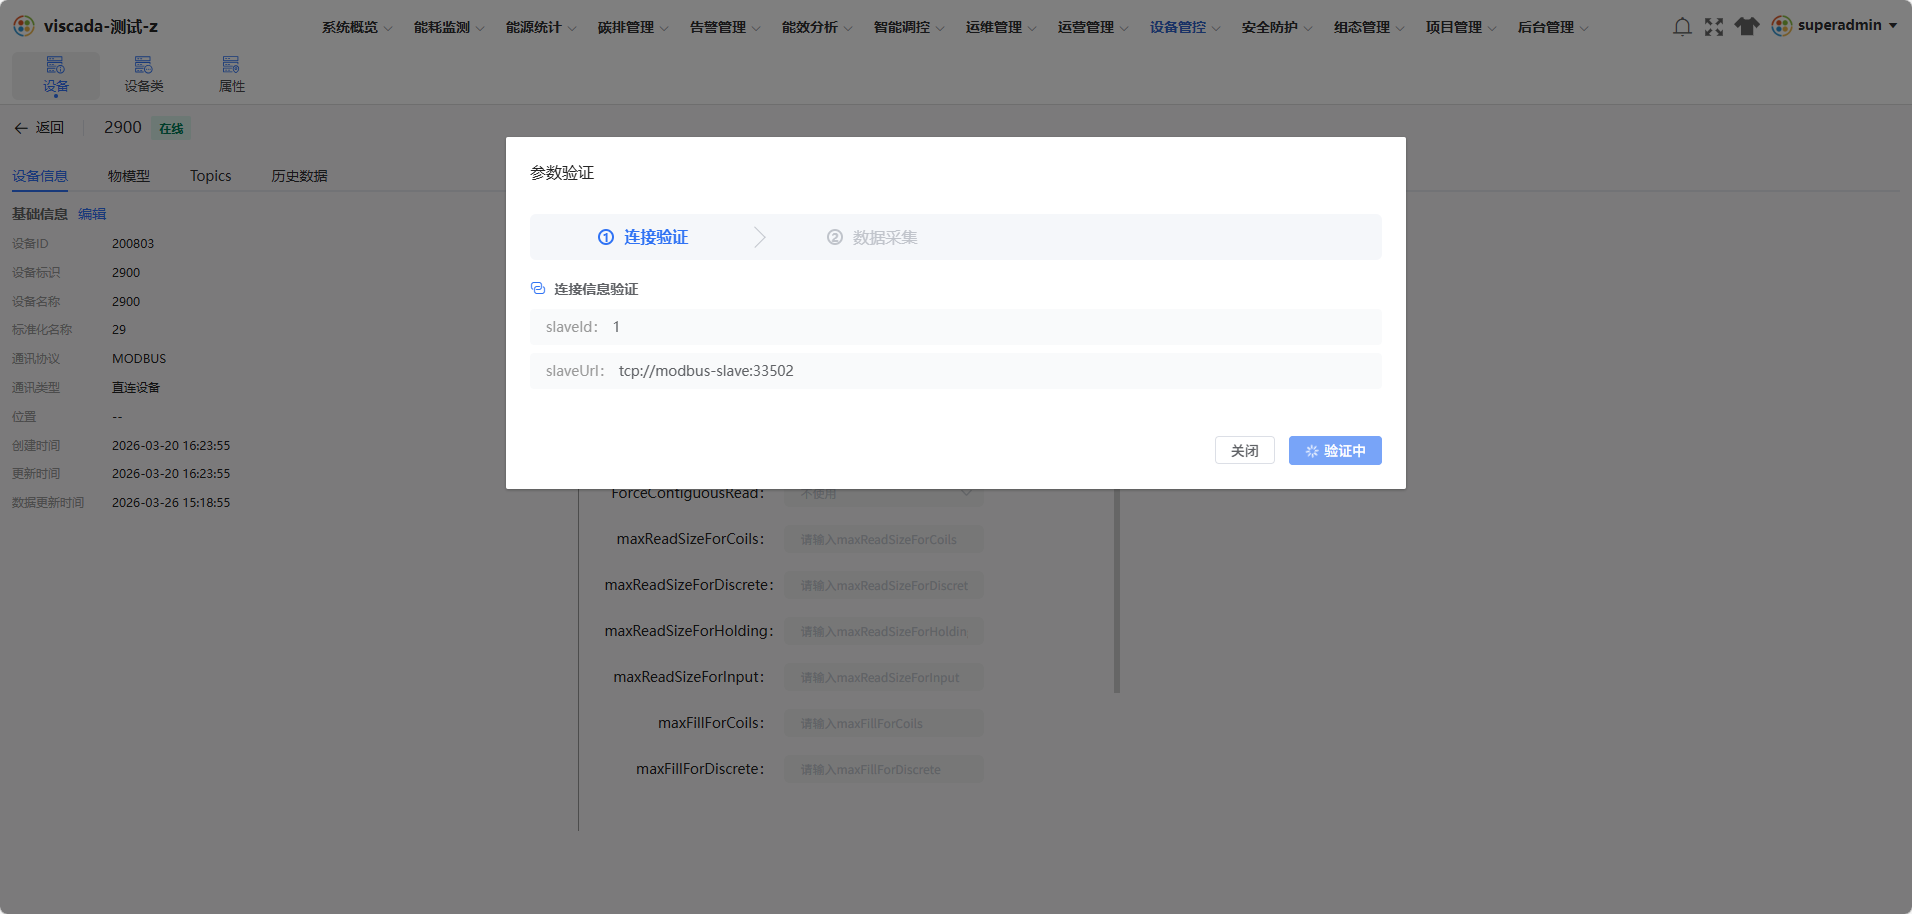Click the 编辑 link beside 基础信息

click(92, 214)
